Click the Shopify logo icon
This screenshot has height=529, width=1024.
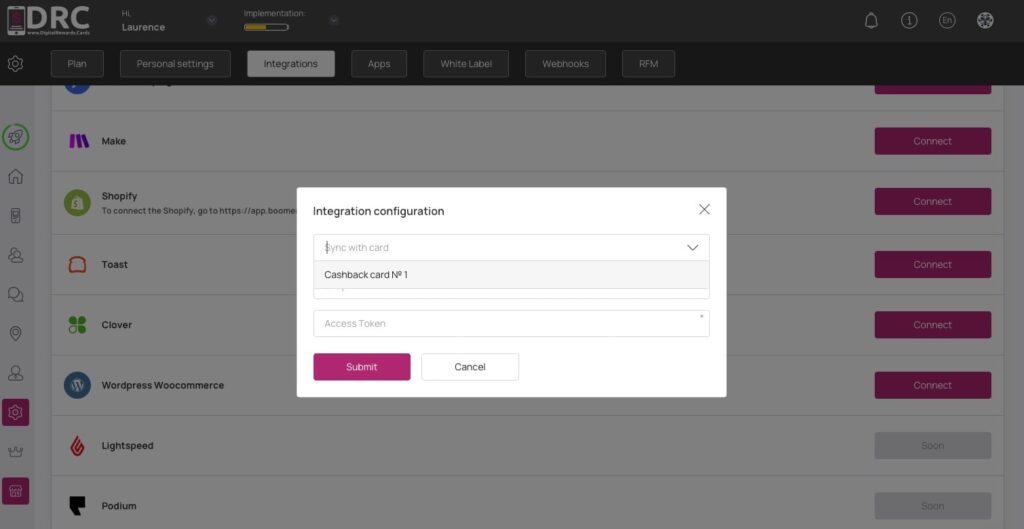point(77,202)
